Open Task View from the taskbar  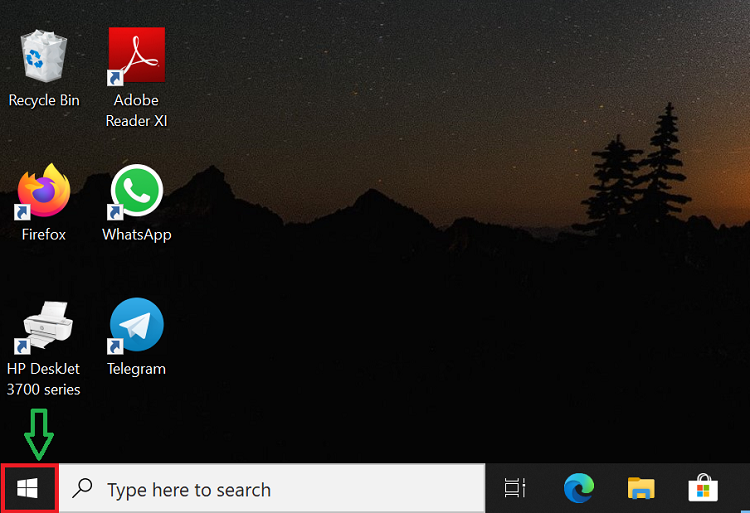[515, 489]
